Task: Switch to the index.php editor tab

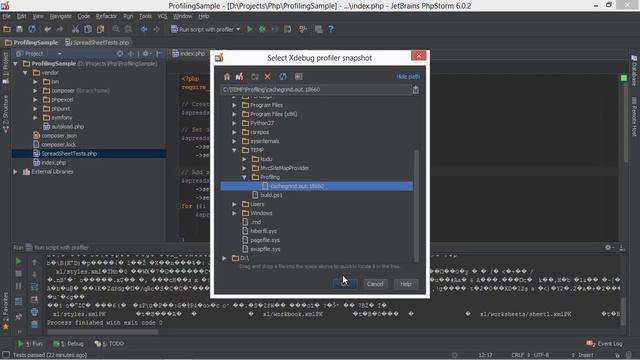Action: (x=189, y=53)
